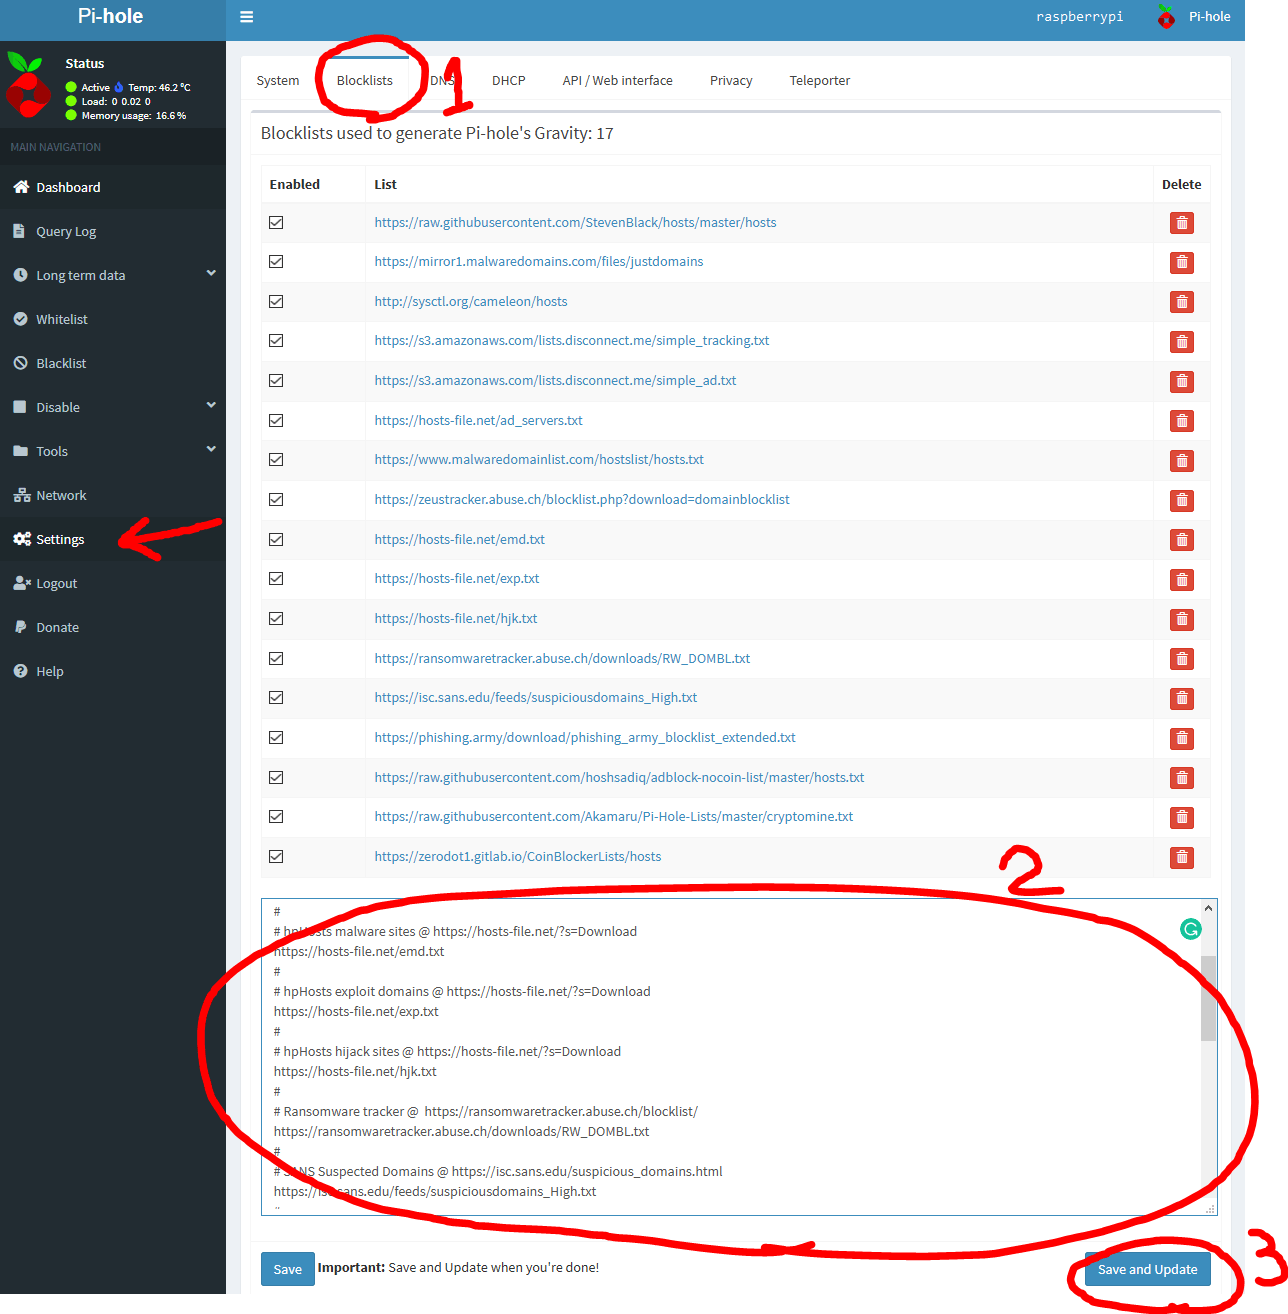The width and height of the screenshot is (1288, 1314).
Task: Delete the sysctl.org cameleon blocklist
Action: pos(1182,302)
